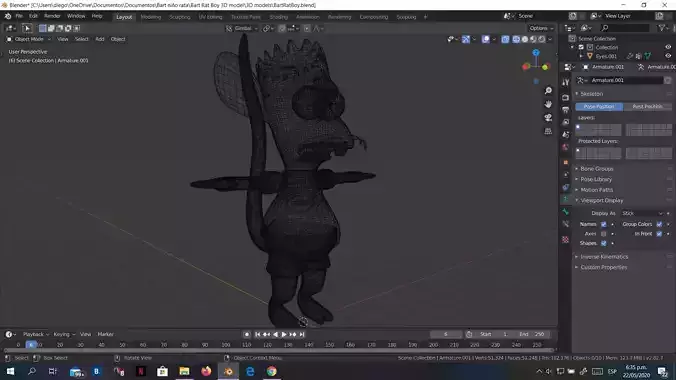The image size is (676, 380).
Task: Click the Rest Position button
Action: pyautogui.click(x=647, y=107)
